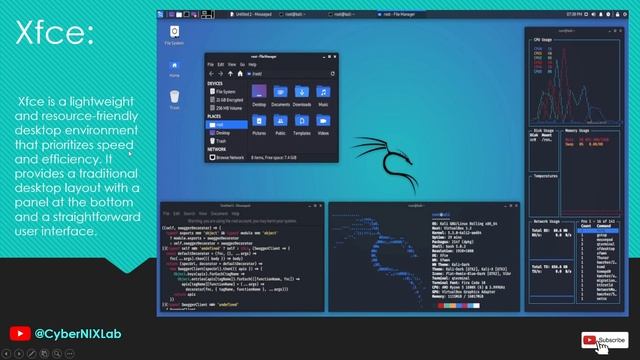Open the Home desktop icon
Image resolution: width=640 pixels, height=360 pixels.
[174, 69]
